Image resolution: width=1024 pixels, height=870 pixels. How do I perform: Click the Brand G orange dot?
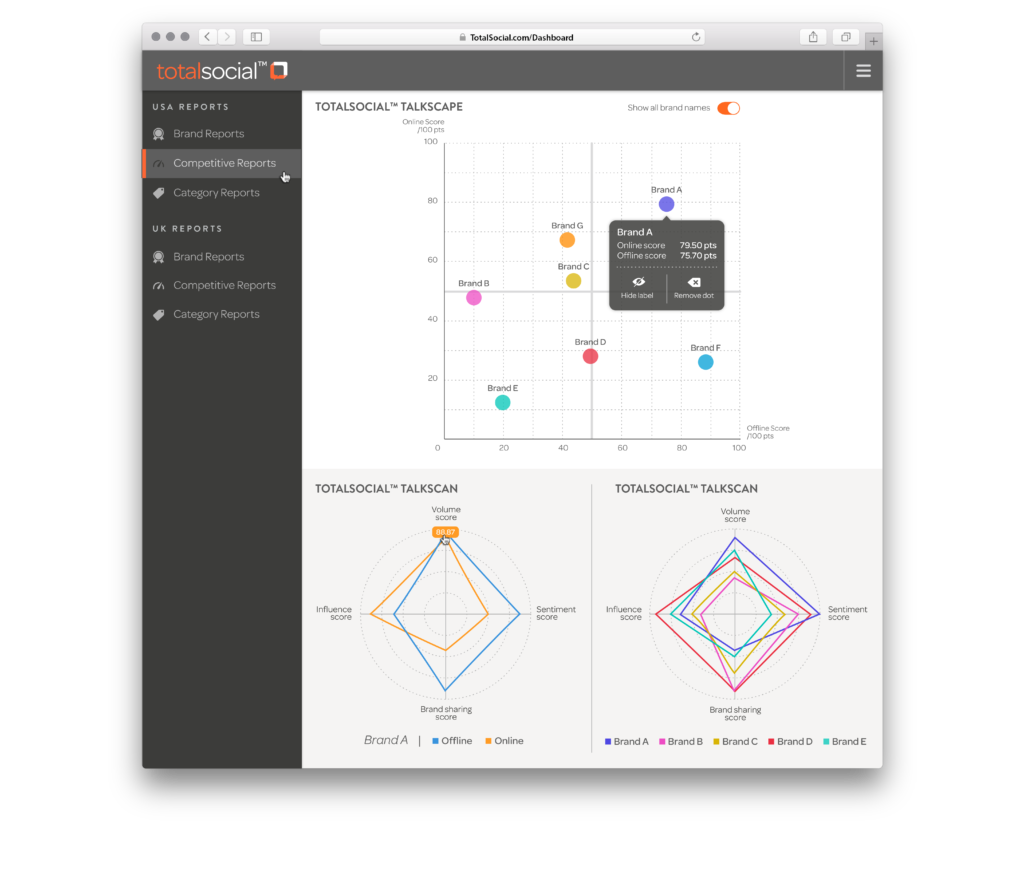click(567, 240)
